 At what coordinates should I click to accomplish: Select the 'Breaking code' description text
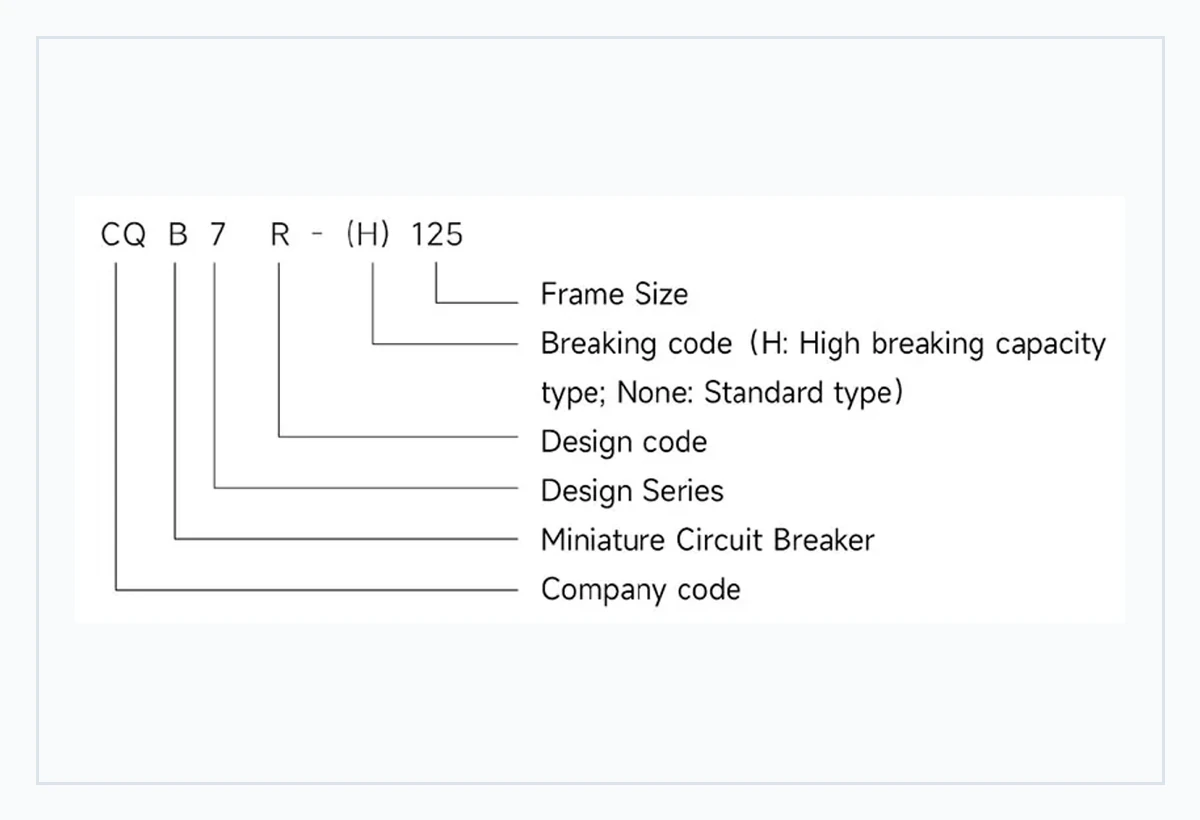823,368
